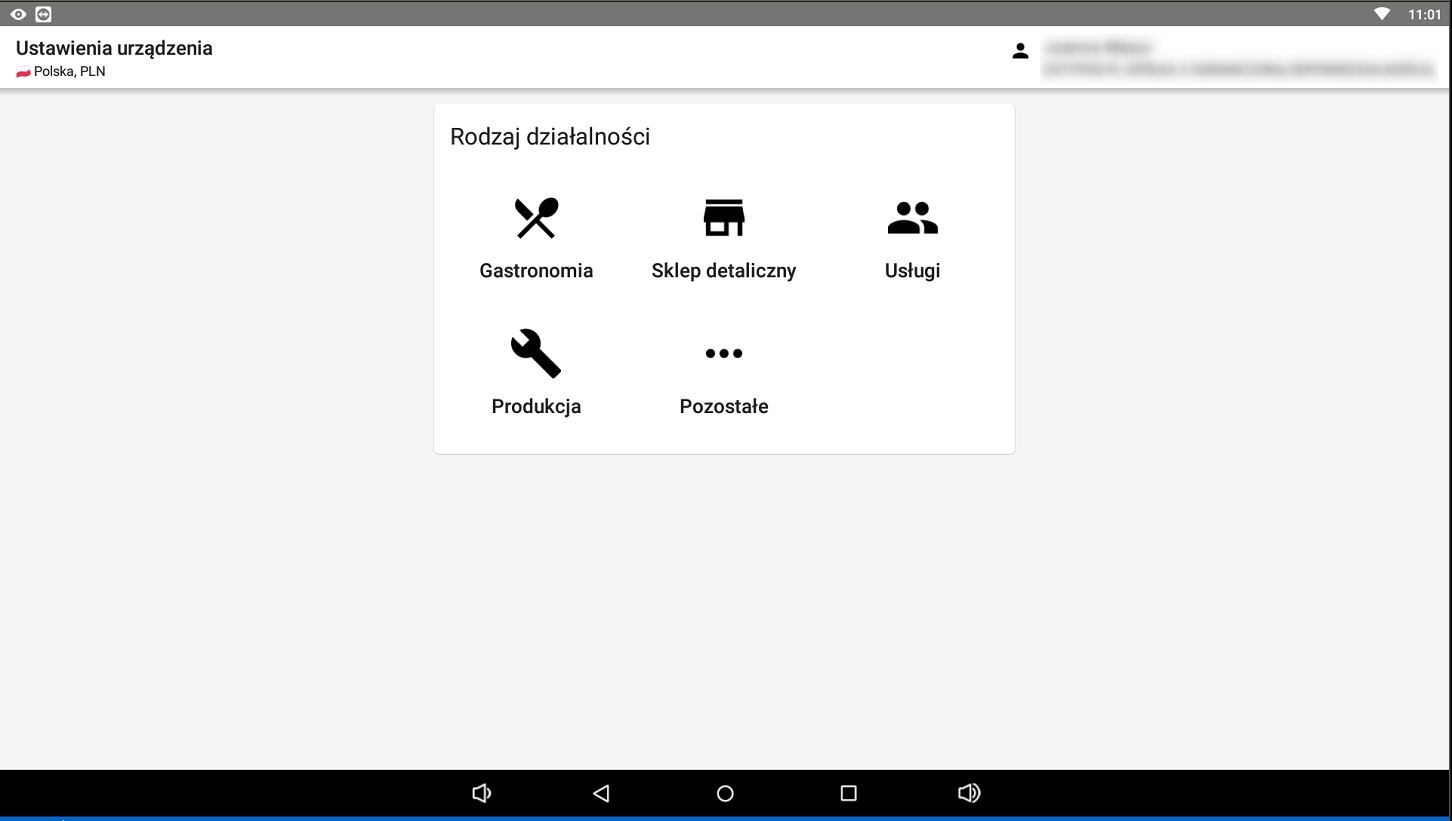Viewport: 1452px width, 821px height.
Task: Tap the Android home circle button
Action: (725, 793)
